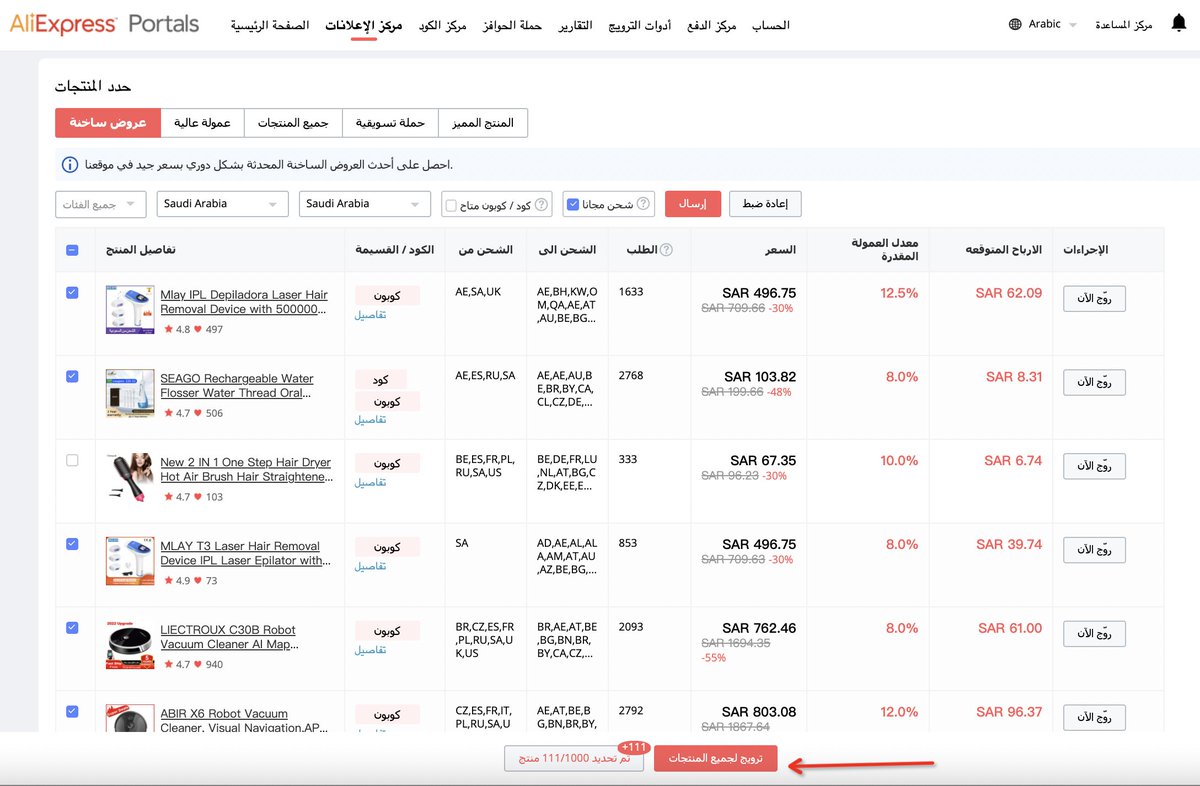Toggle the select-all checkbox in table header

[72, 250]
